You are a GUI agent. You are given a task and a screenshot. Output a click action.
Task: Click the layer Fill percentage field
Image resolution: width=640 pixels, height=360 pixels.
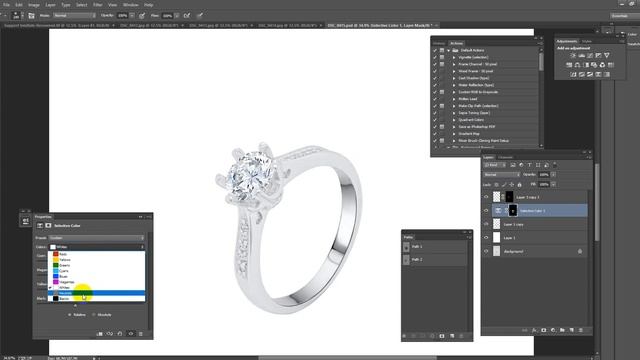(x=544, y=185)
